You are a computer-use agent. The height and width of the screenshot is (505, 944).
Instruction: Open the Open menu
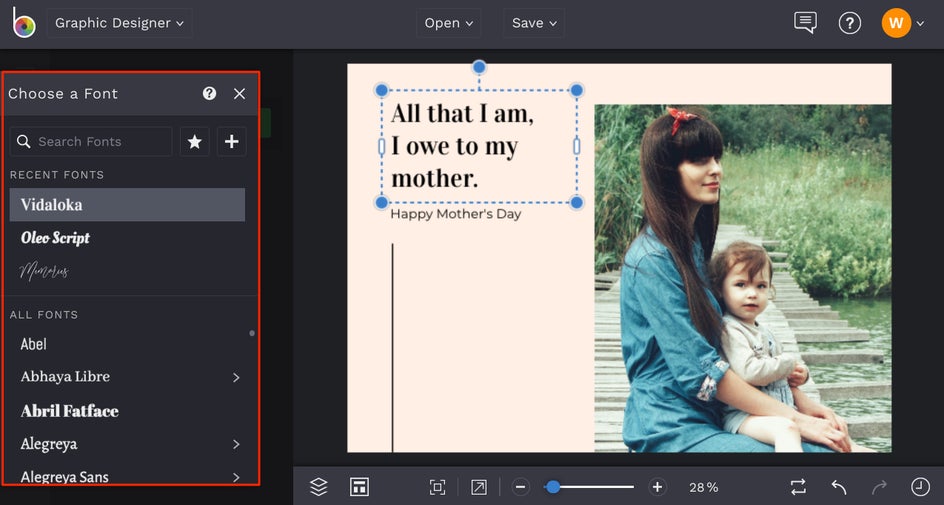[448, 23]
